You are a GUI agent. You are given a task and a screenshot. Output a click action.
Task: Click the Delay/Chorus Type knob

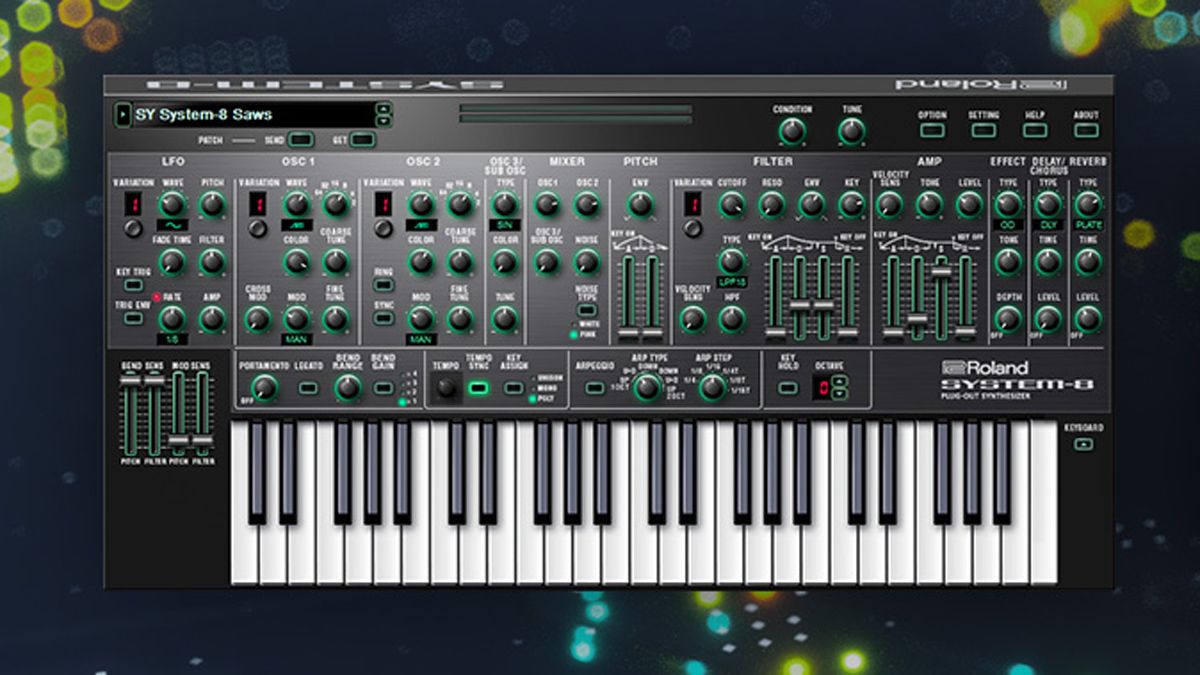[1046, 206]
